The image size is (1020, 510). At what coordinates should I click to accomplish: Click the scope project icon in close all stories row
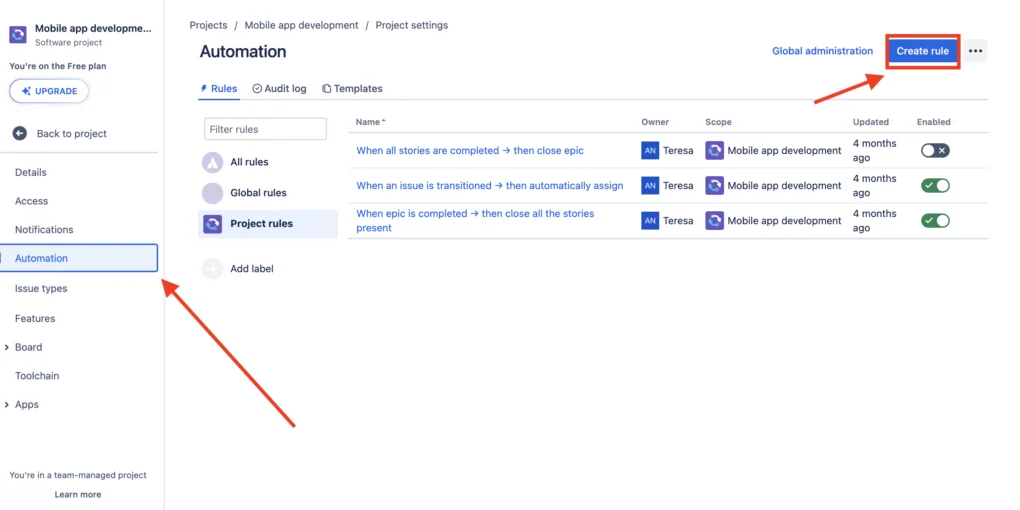point(714,221)
